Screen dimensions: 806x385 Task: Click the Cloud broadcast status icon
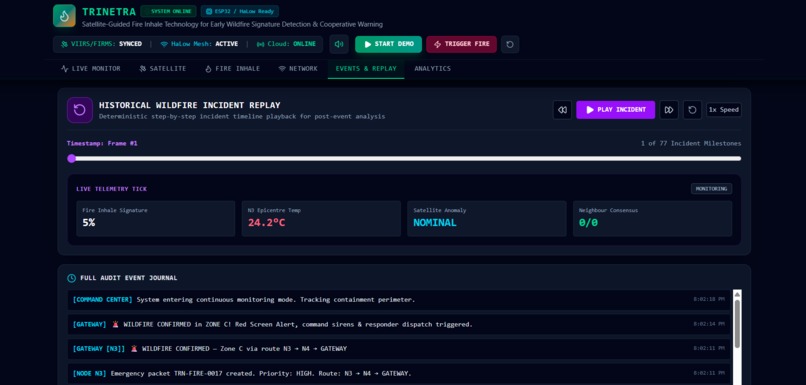click(x=260, y=44)
